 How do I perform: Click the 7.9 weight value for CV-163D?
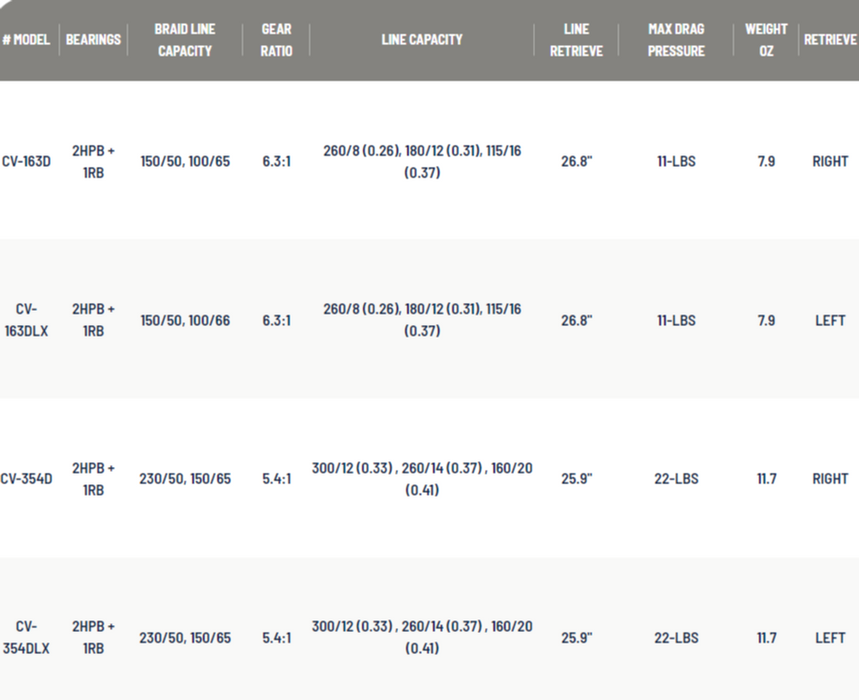coord(766,161)
